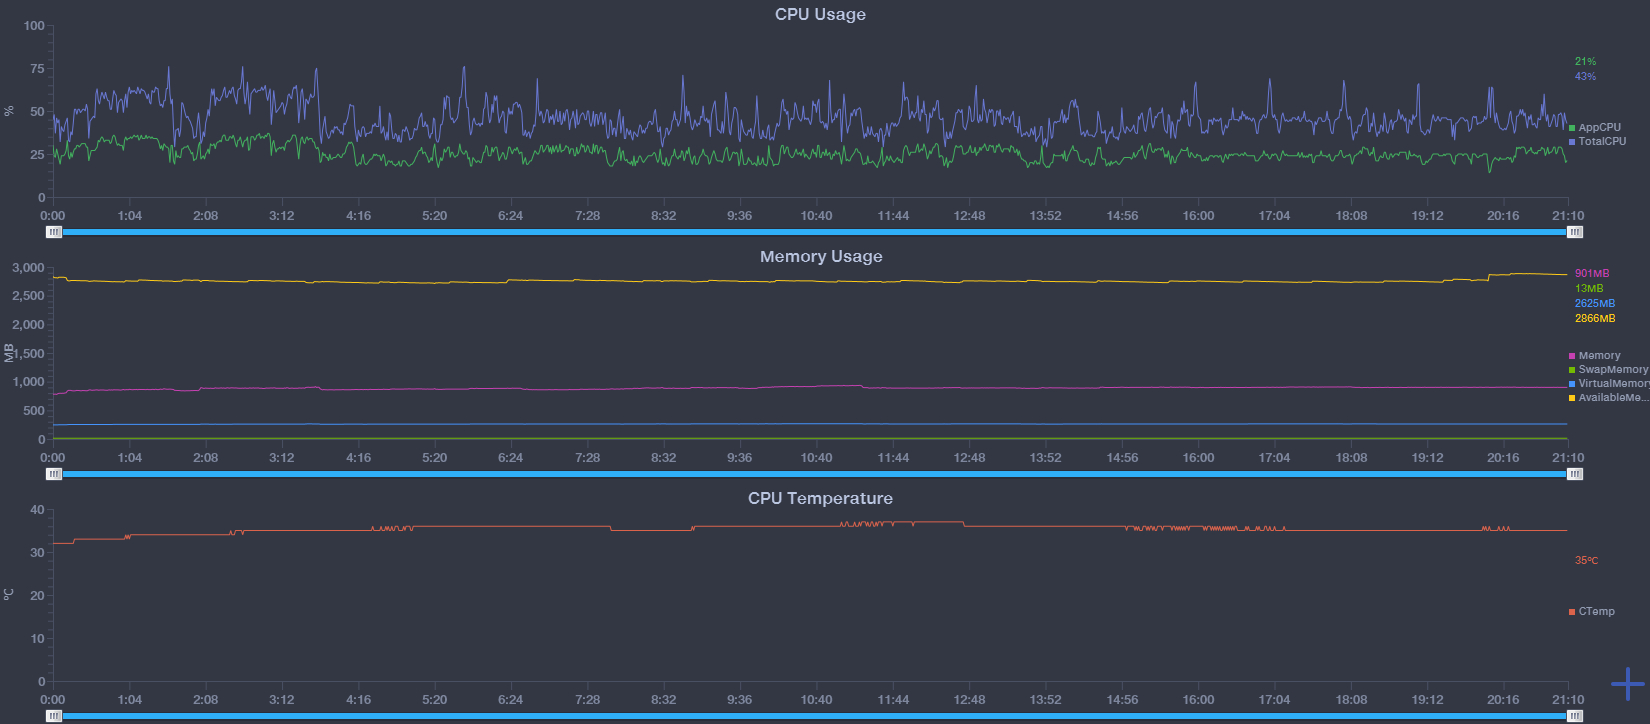Click the 10:40 tick on CPU Usage axis
The height and width of the screenshot is (724, 1650).
[816, 216]
